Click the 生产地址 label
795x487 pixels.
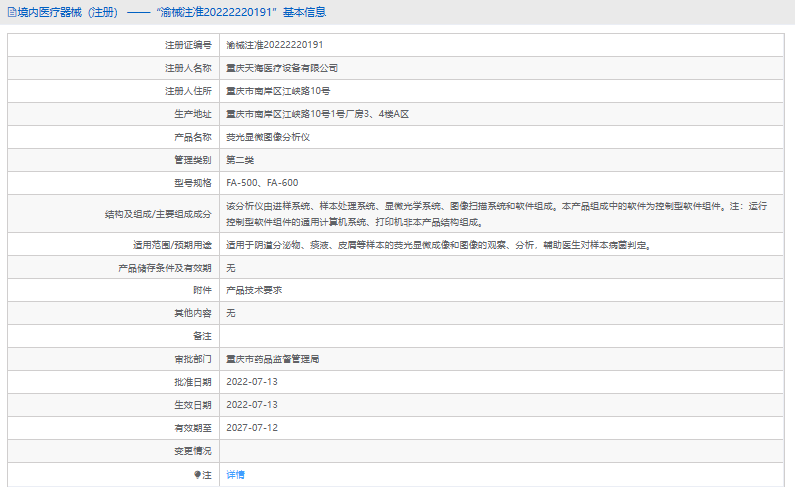(193, 114)
